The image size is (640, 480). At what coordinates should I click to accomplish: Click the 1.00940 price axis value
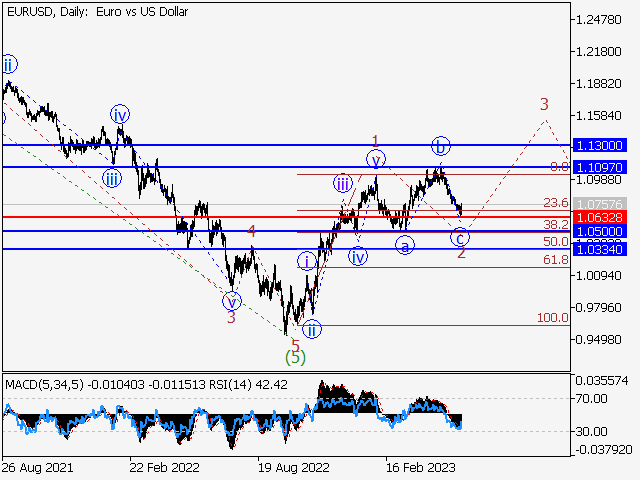point(598,276)
